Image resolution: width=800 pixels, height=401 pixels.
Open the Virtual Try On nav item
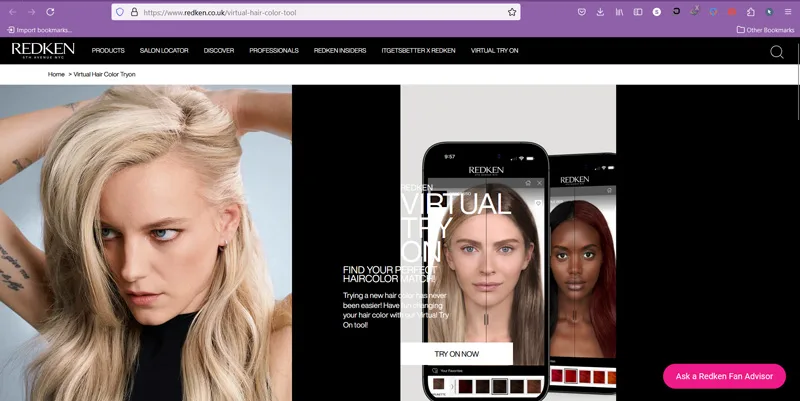[494, 51]
